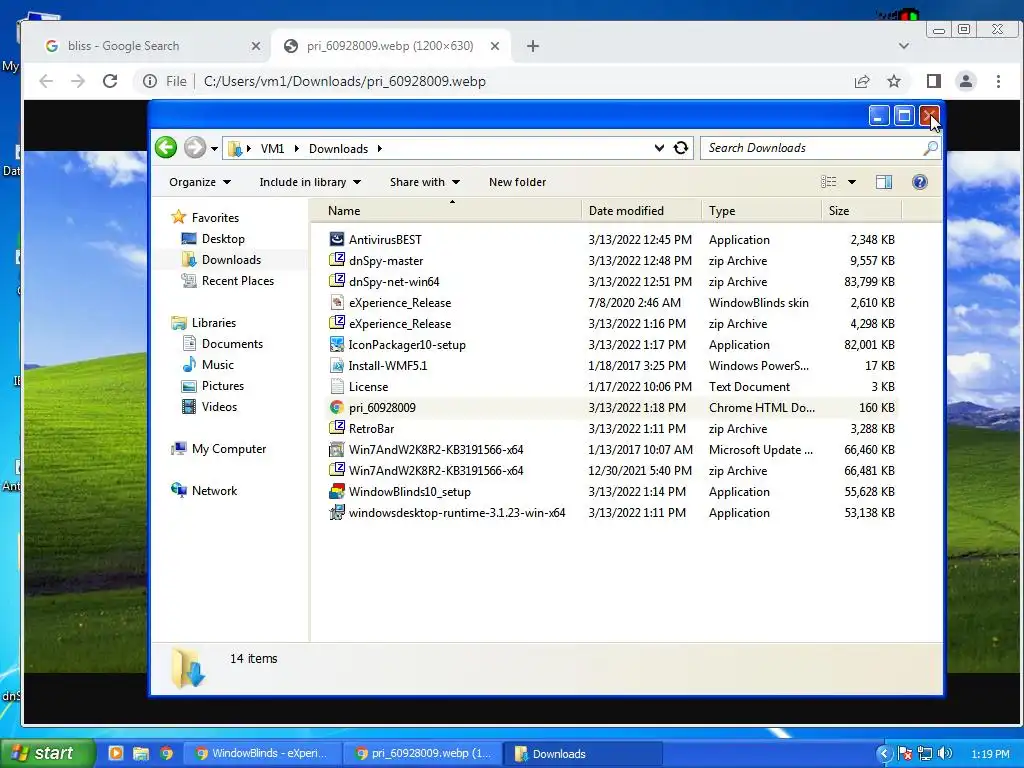The image size is (1024, 768).
Task: Expand the arrow after Downloads breadcrumb
Action: point(379,148)
